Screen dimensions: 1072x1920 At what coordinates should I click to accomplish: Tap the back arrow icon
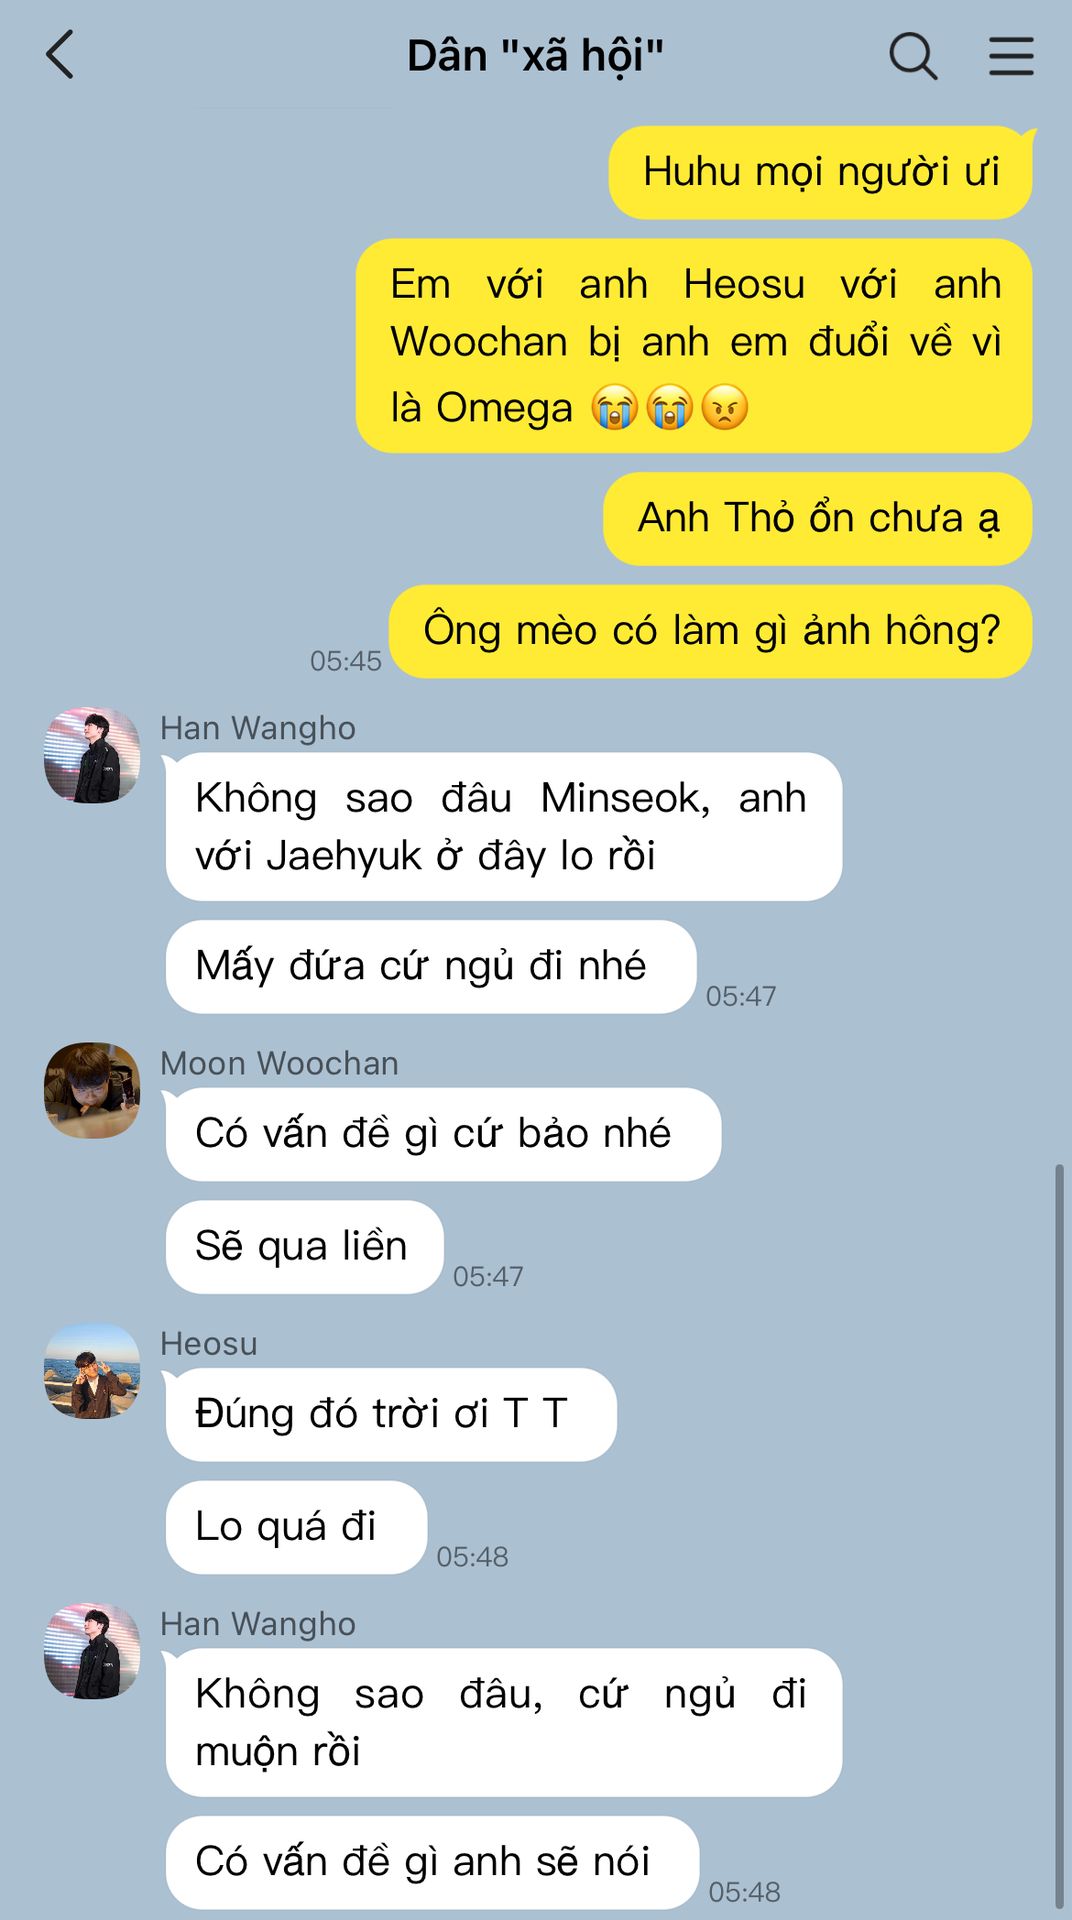coord(60,55)
